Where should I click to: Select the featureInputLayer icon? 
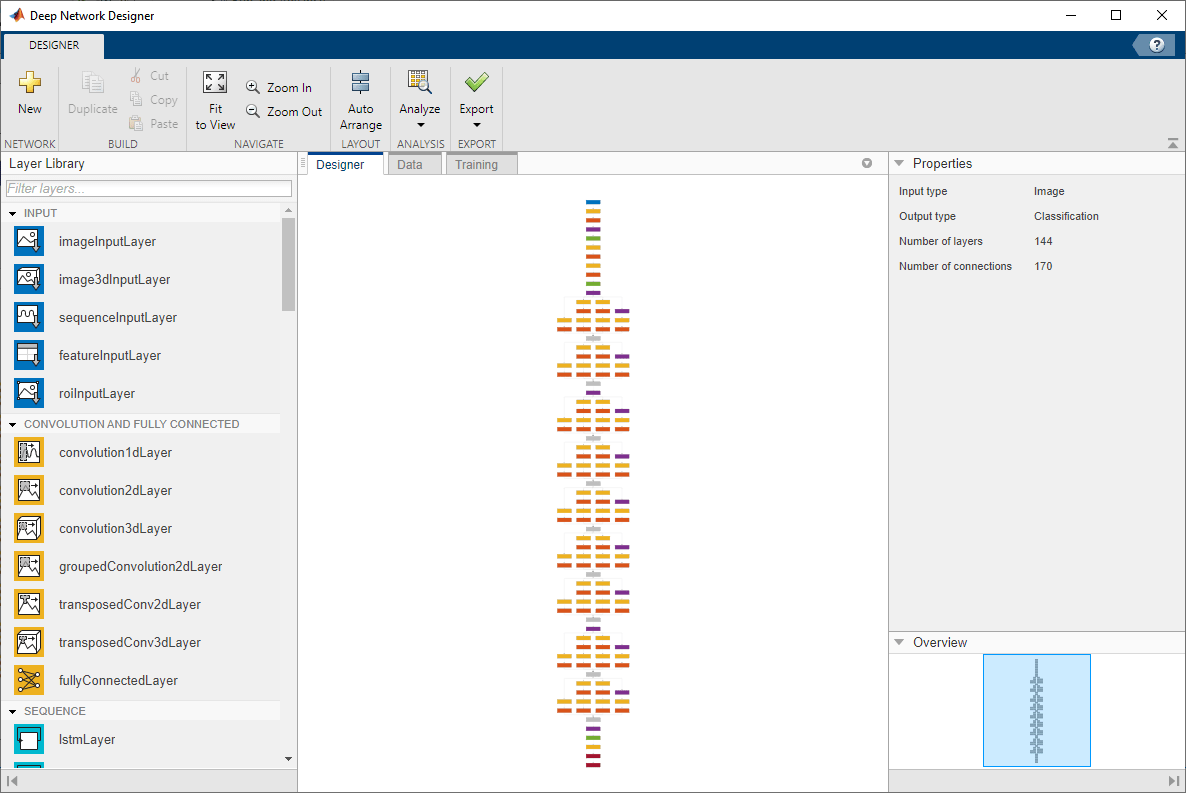point(29,355)
